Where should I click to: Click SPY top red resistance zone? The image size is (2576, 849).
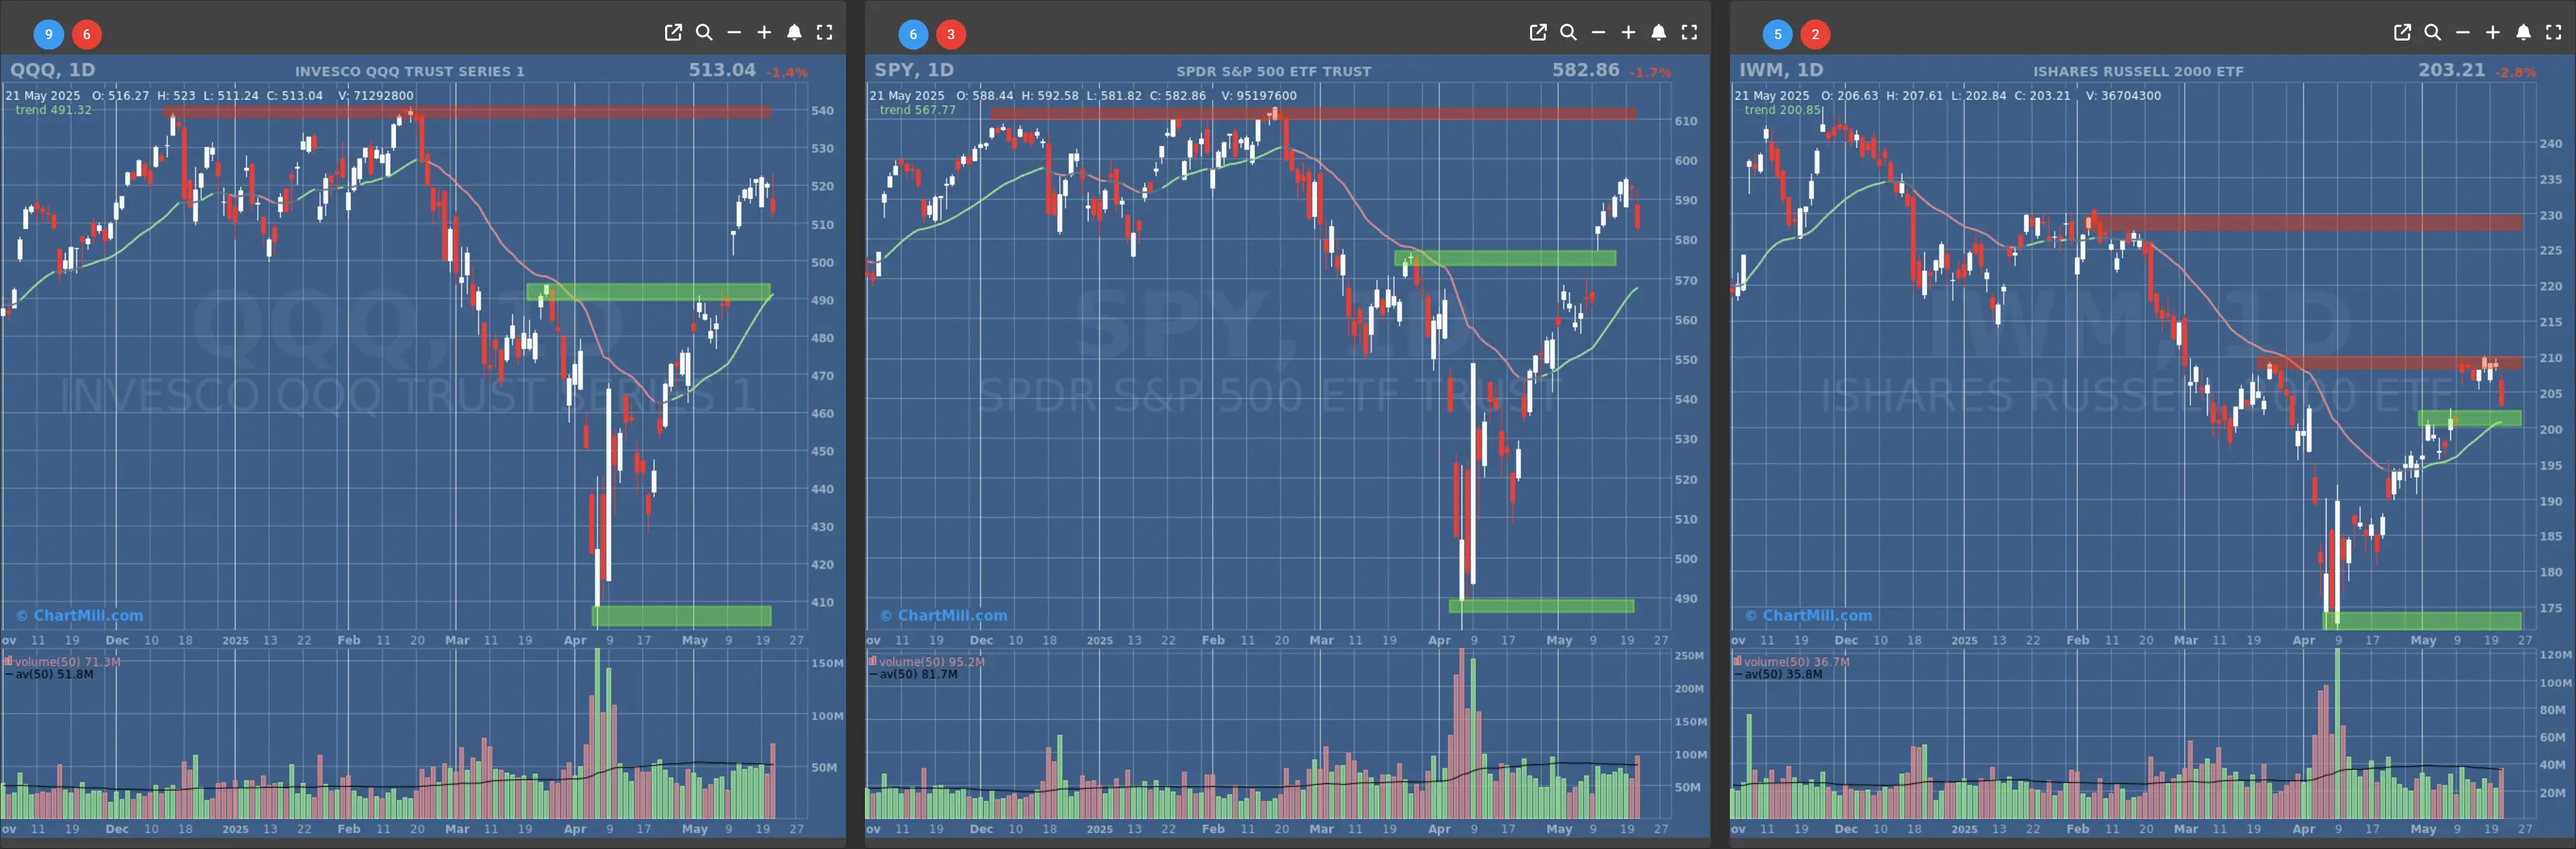point(1313,114)
